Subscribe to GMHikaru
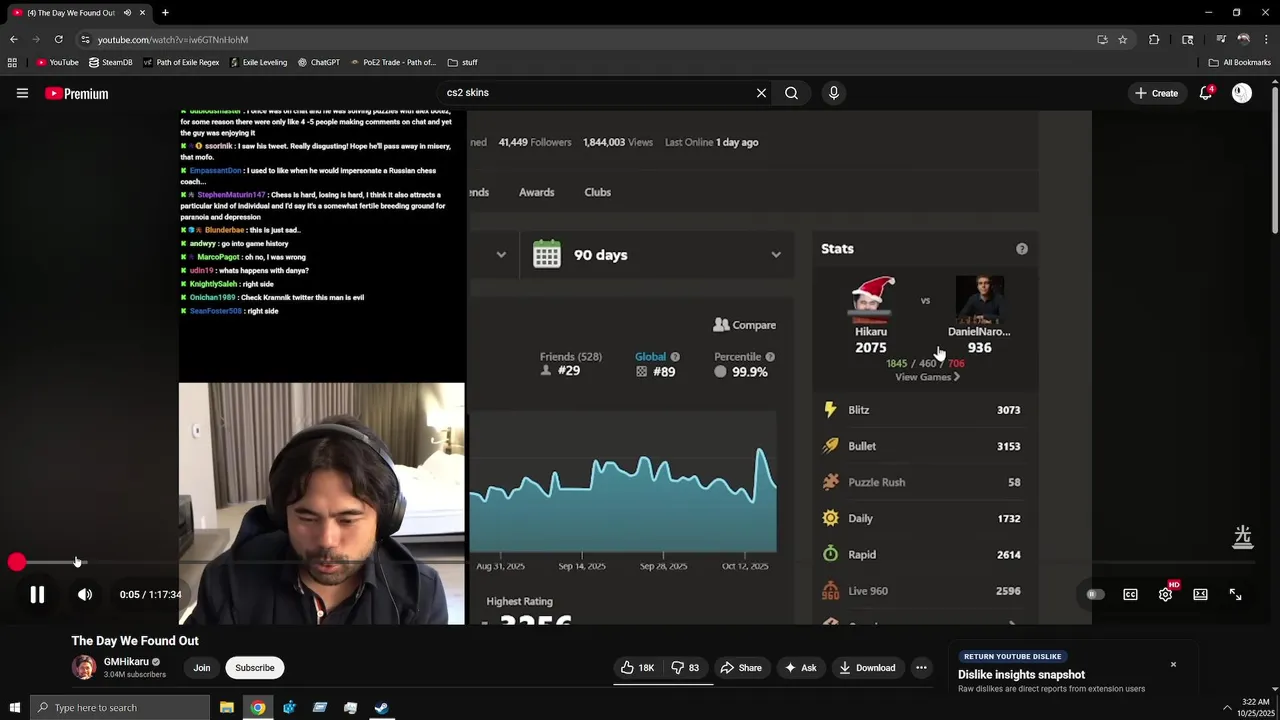Viewport: 1280px width, 720px height. (x=255, y=668)
